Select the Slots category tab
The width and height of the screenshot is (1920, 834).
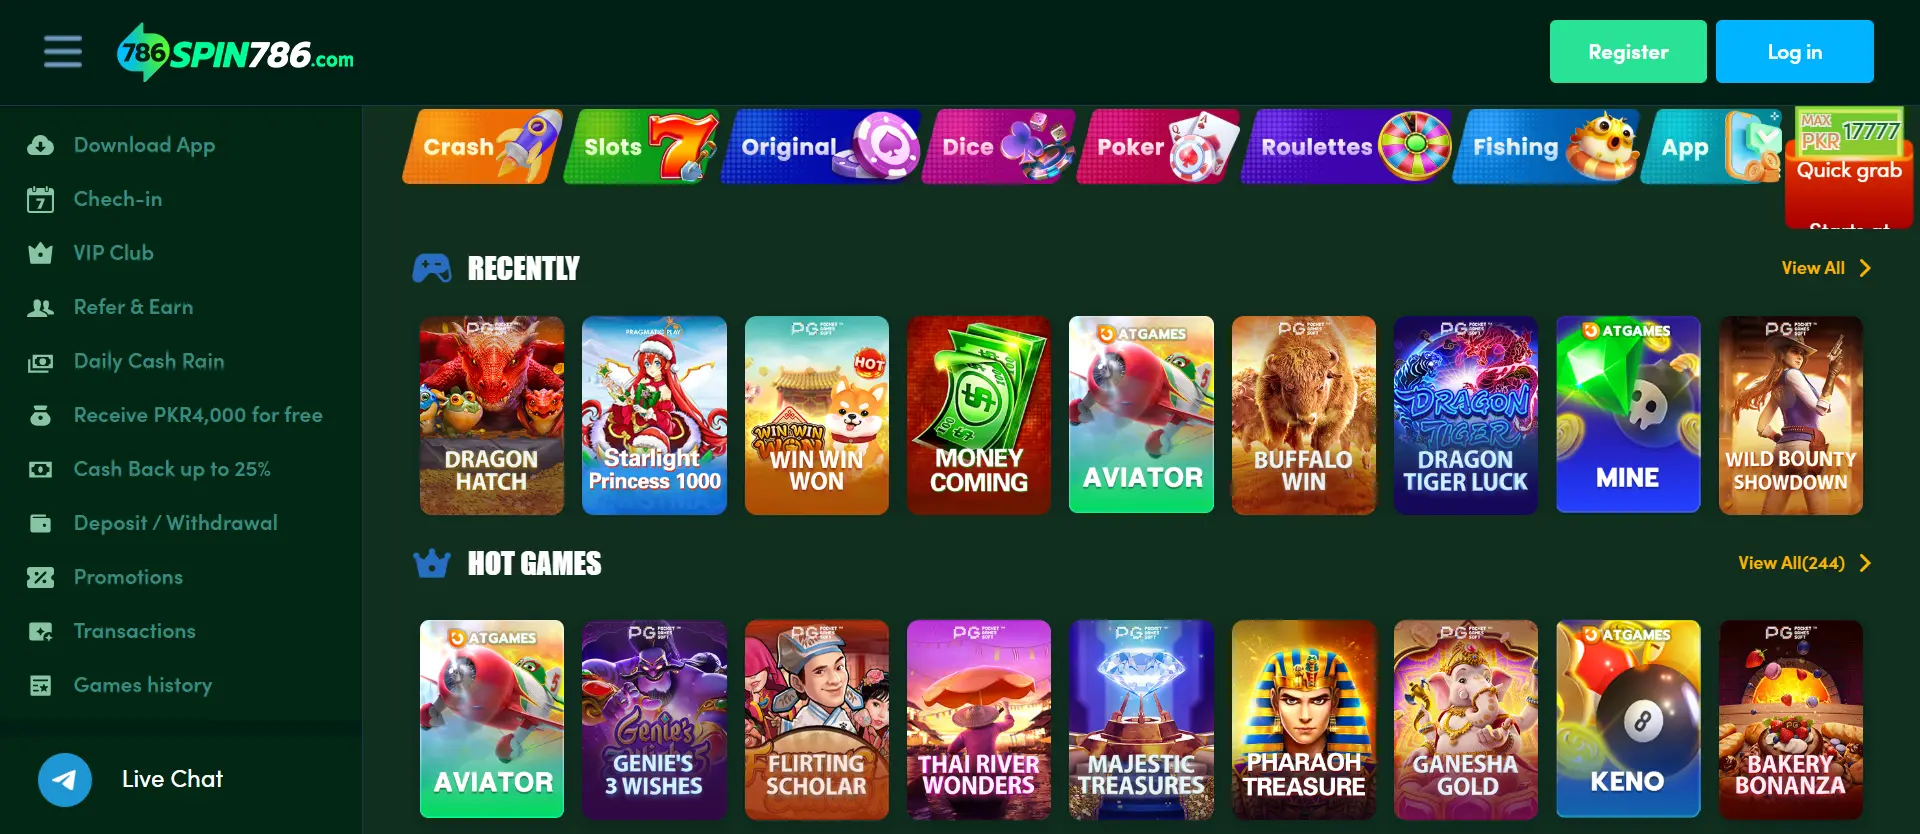pyautogui.click(x=641, y=147)
